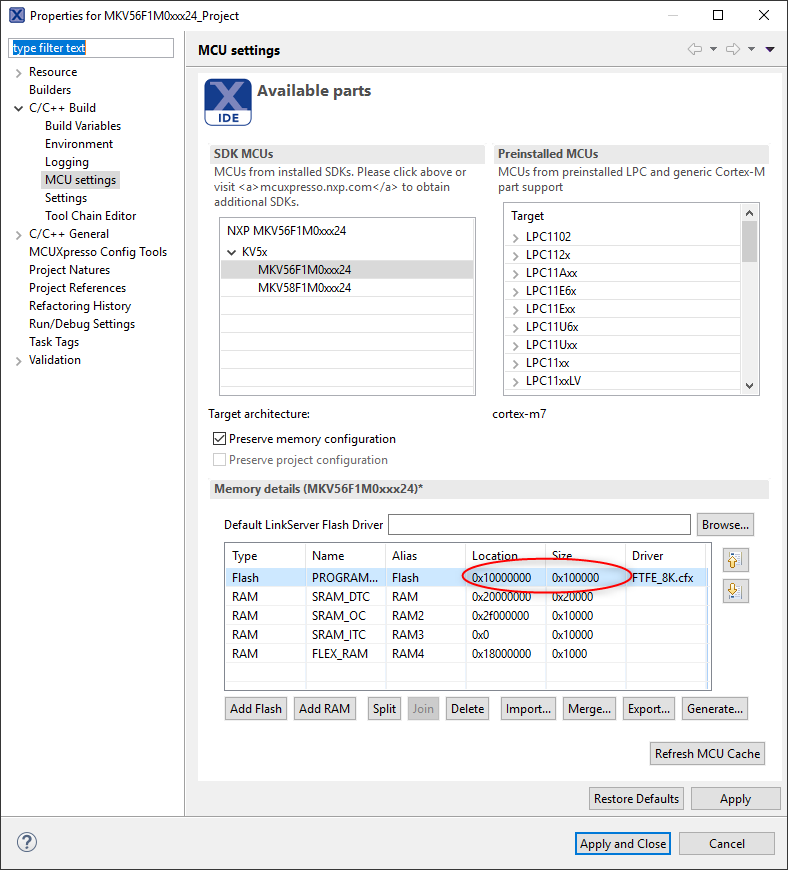The width and height of the screenshot is (788, 870).
Task: Select MCU settings tree item
Action: tap(80, 180)
